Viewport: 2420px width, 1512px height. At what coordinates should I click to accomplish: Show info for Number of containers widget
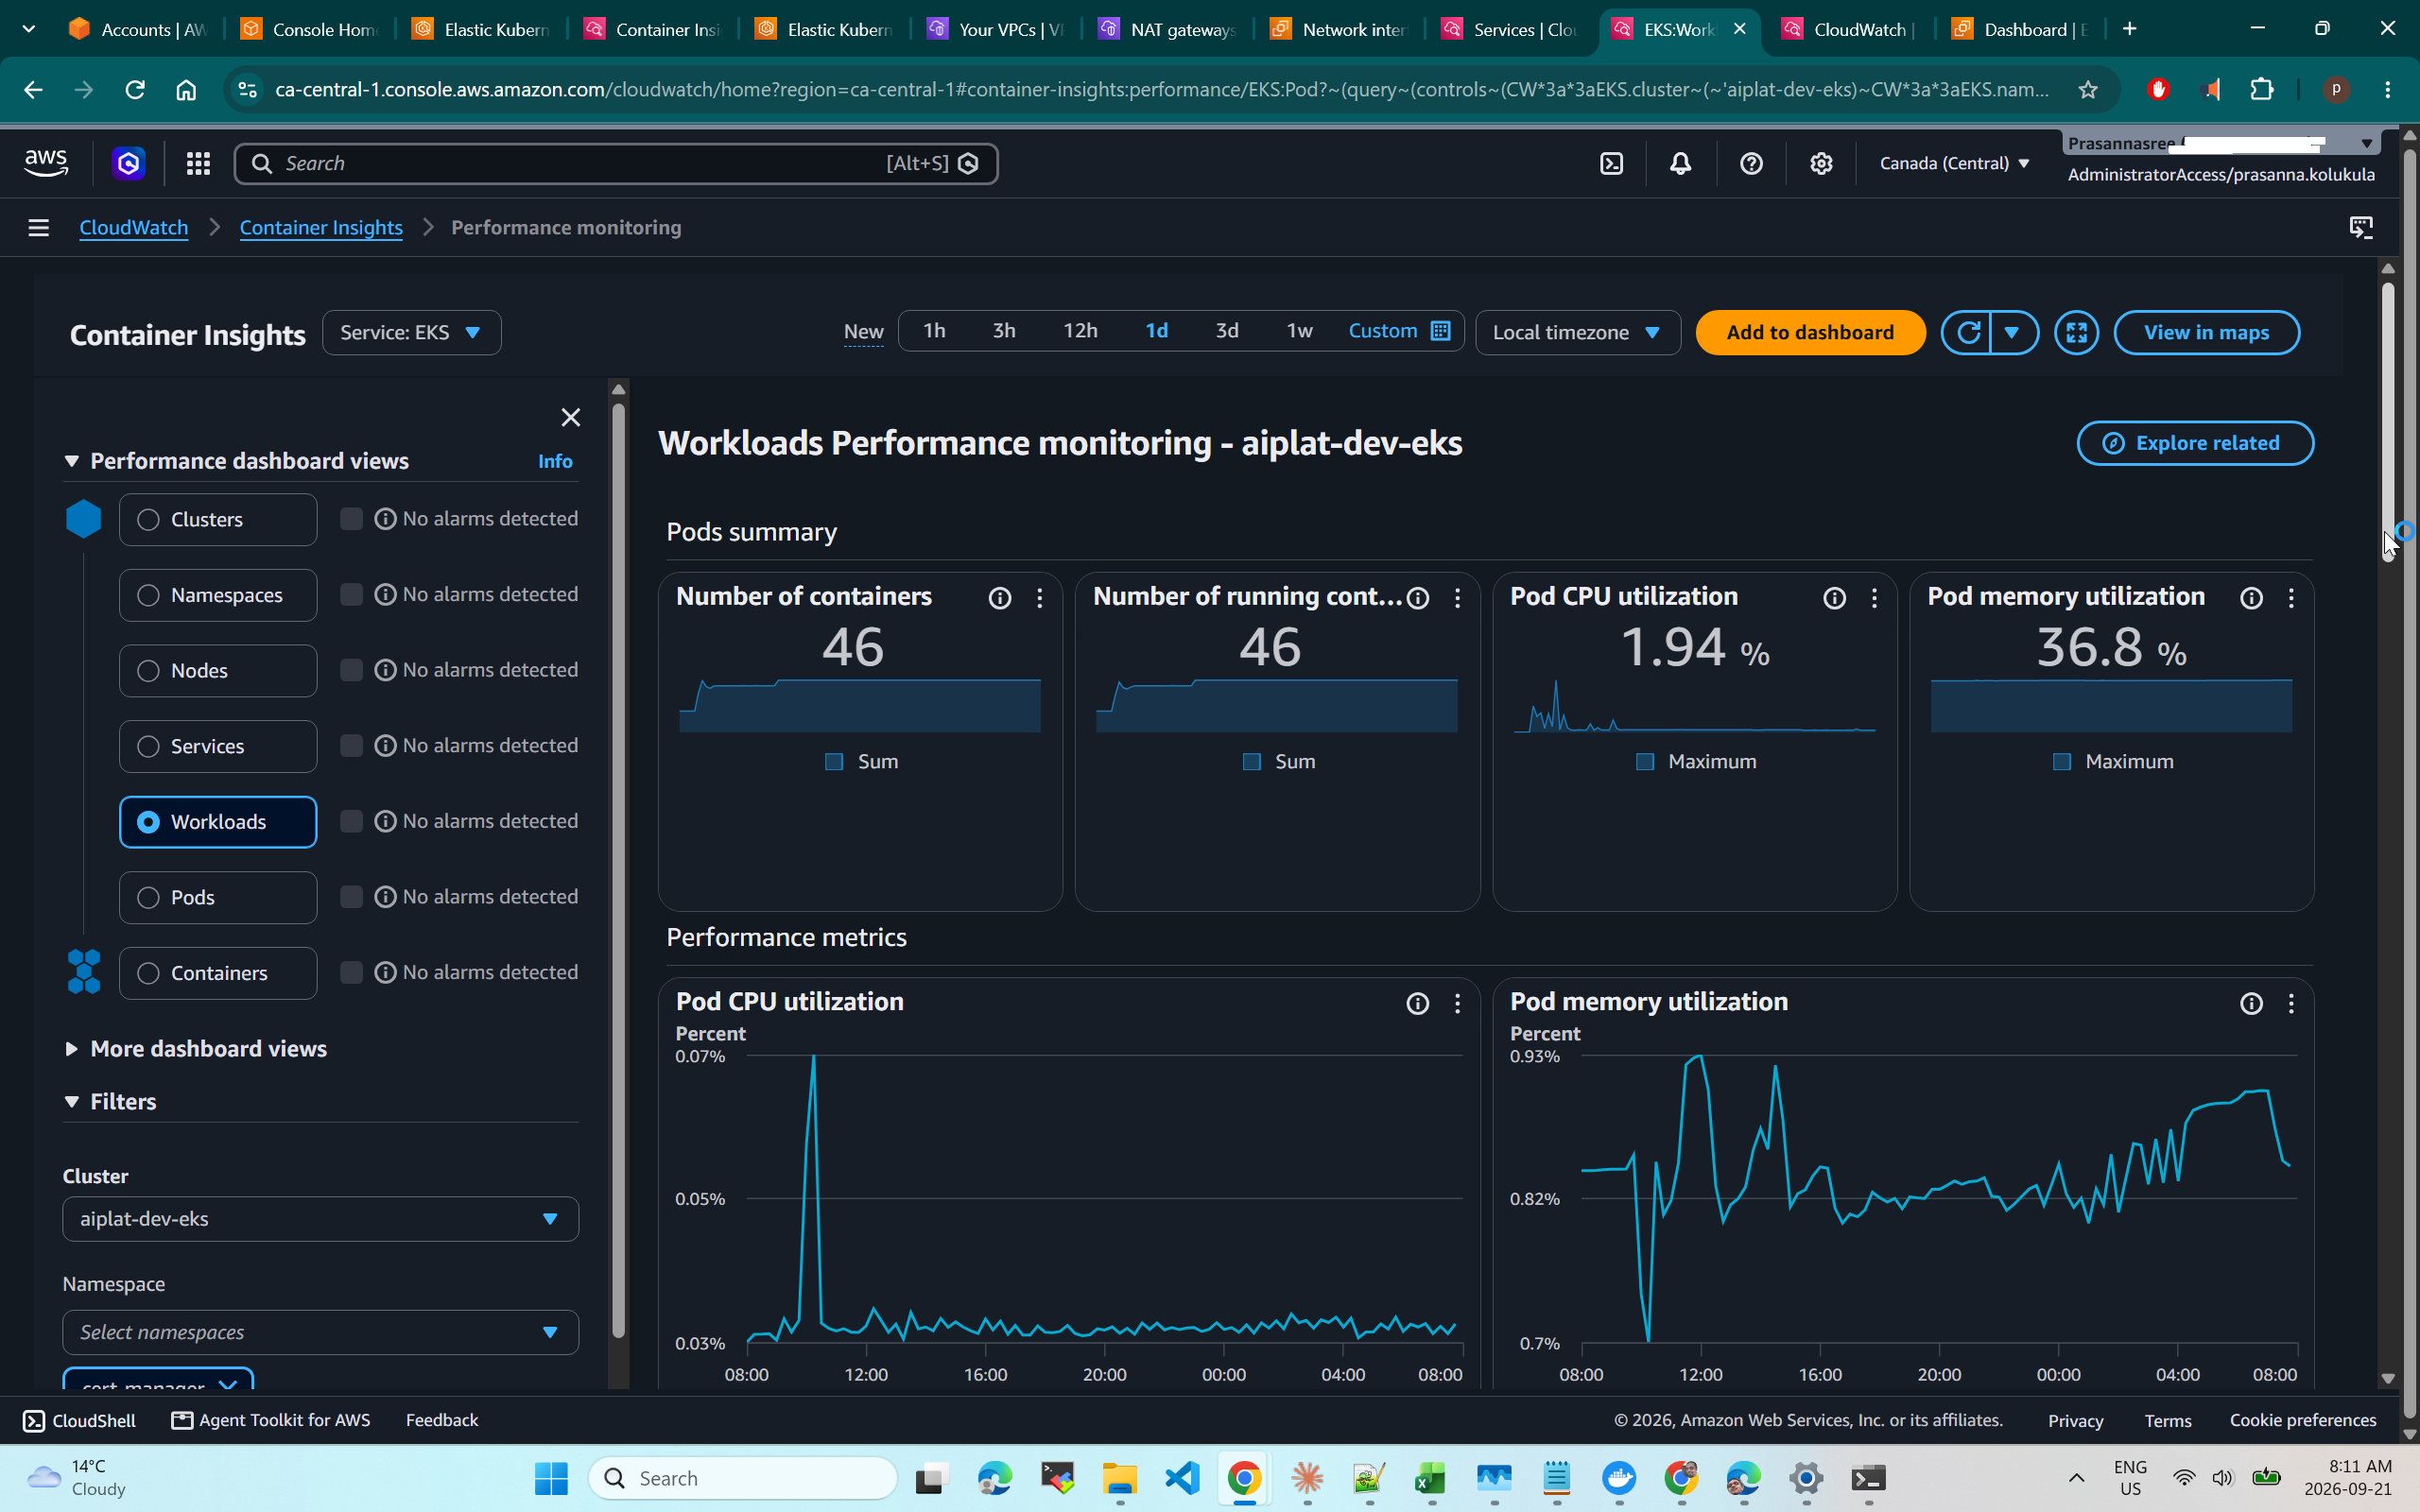(x=999, y=598)
